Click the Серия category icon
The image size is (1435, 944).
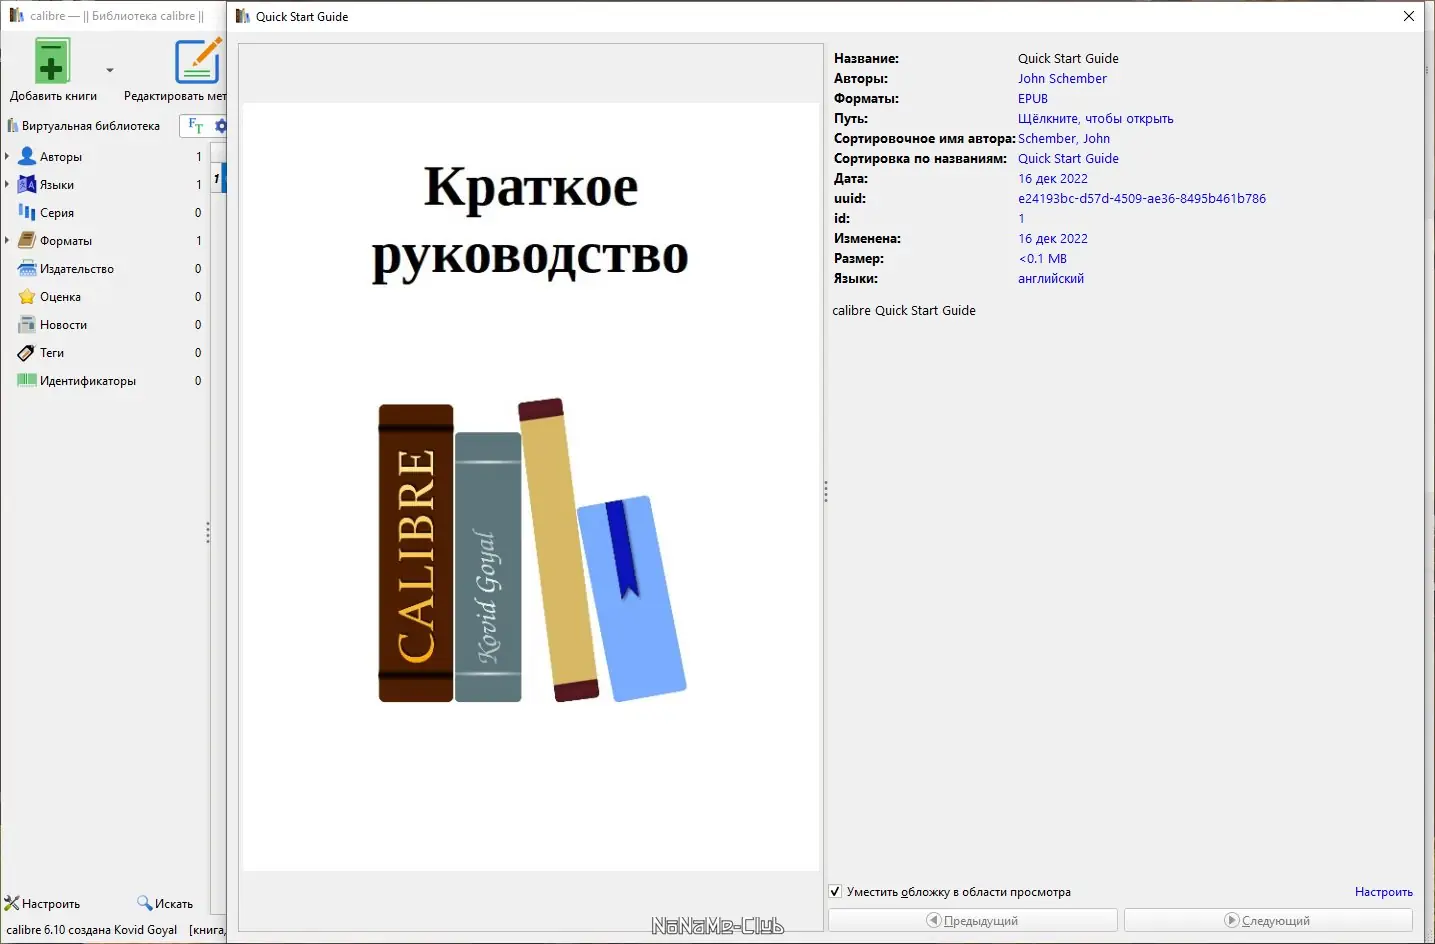(x=27, y=212)
